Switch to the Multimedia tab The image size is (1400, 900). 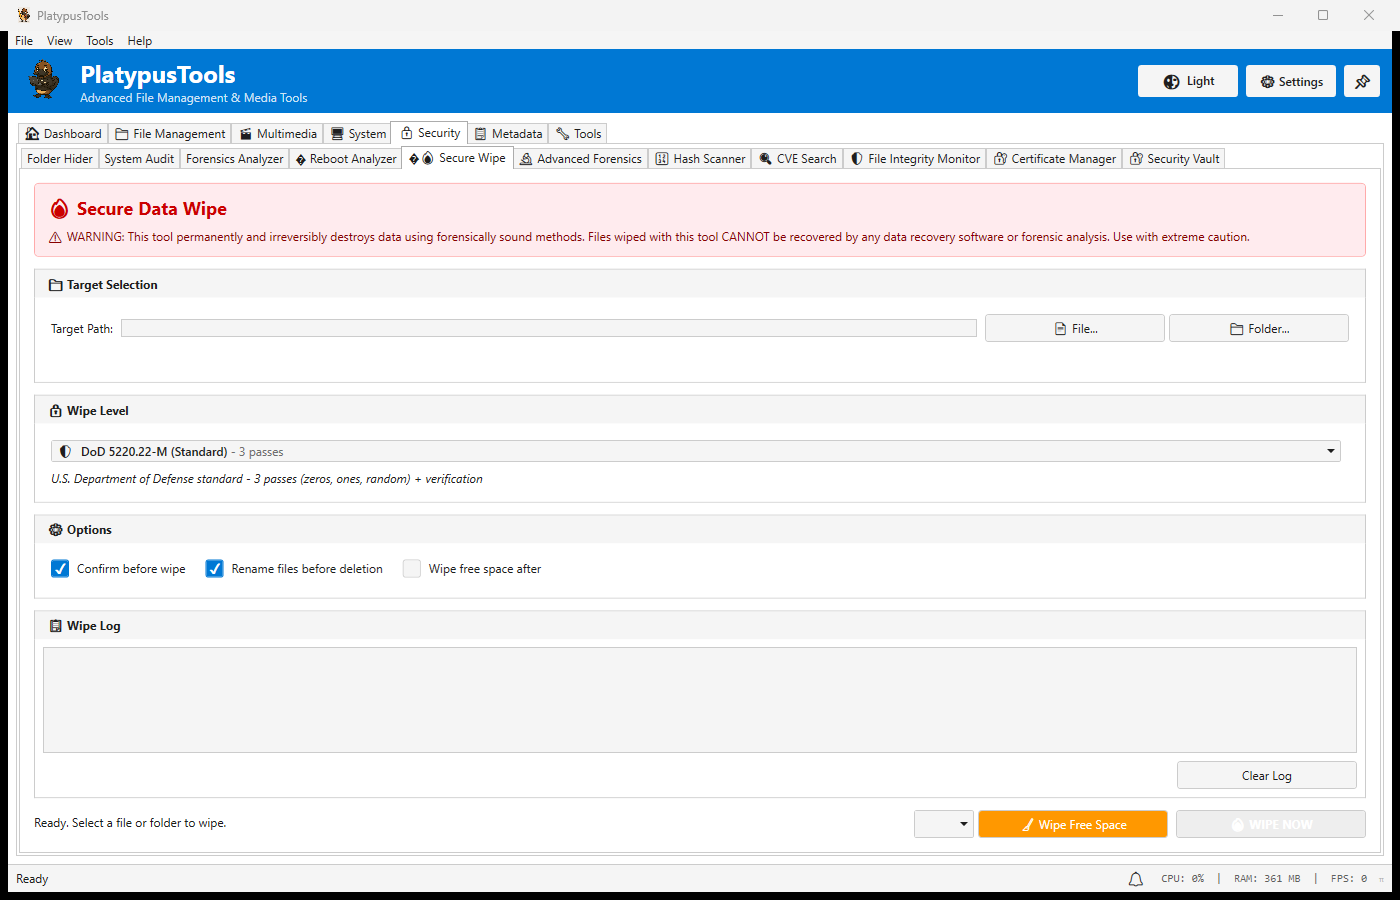pyautogui.click(x=278, y=134)
